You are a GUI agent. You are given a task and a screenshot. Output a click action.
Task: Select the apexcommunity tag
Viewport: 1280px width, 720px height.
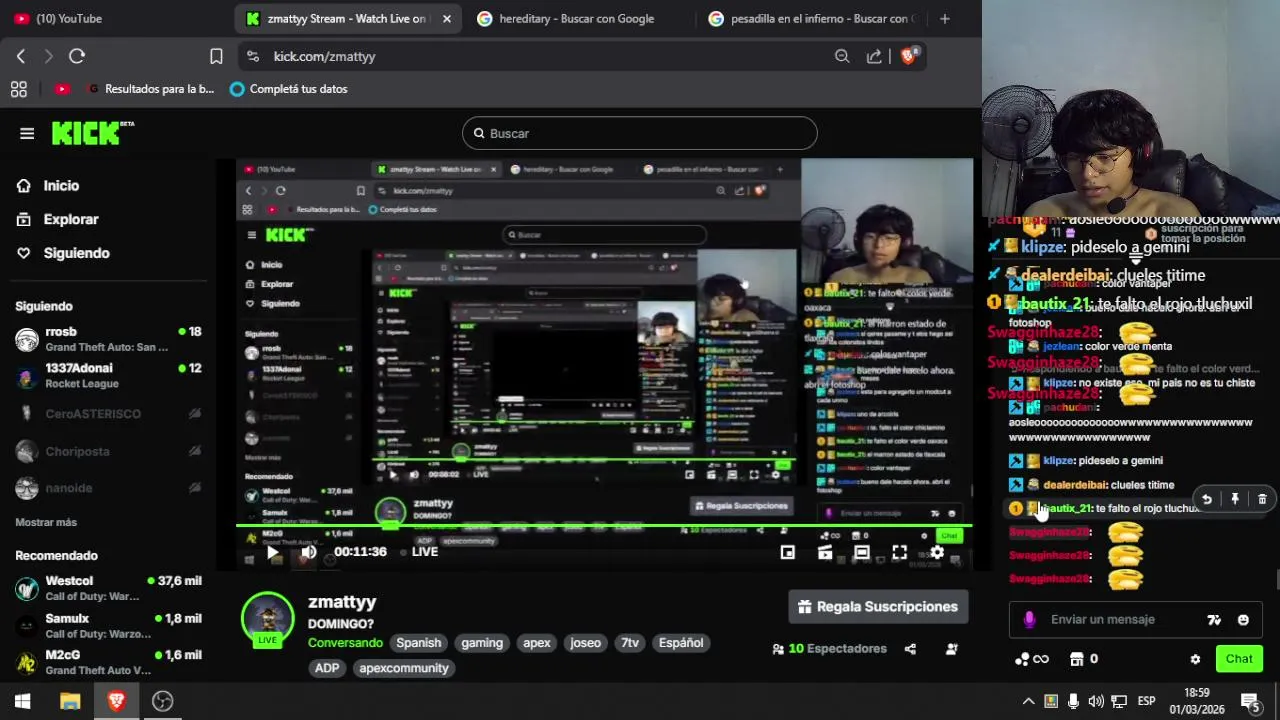(404, 668)
